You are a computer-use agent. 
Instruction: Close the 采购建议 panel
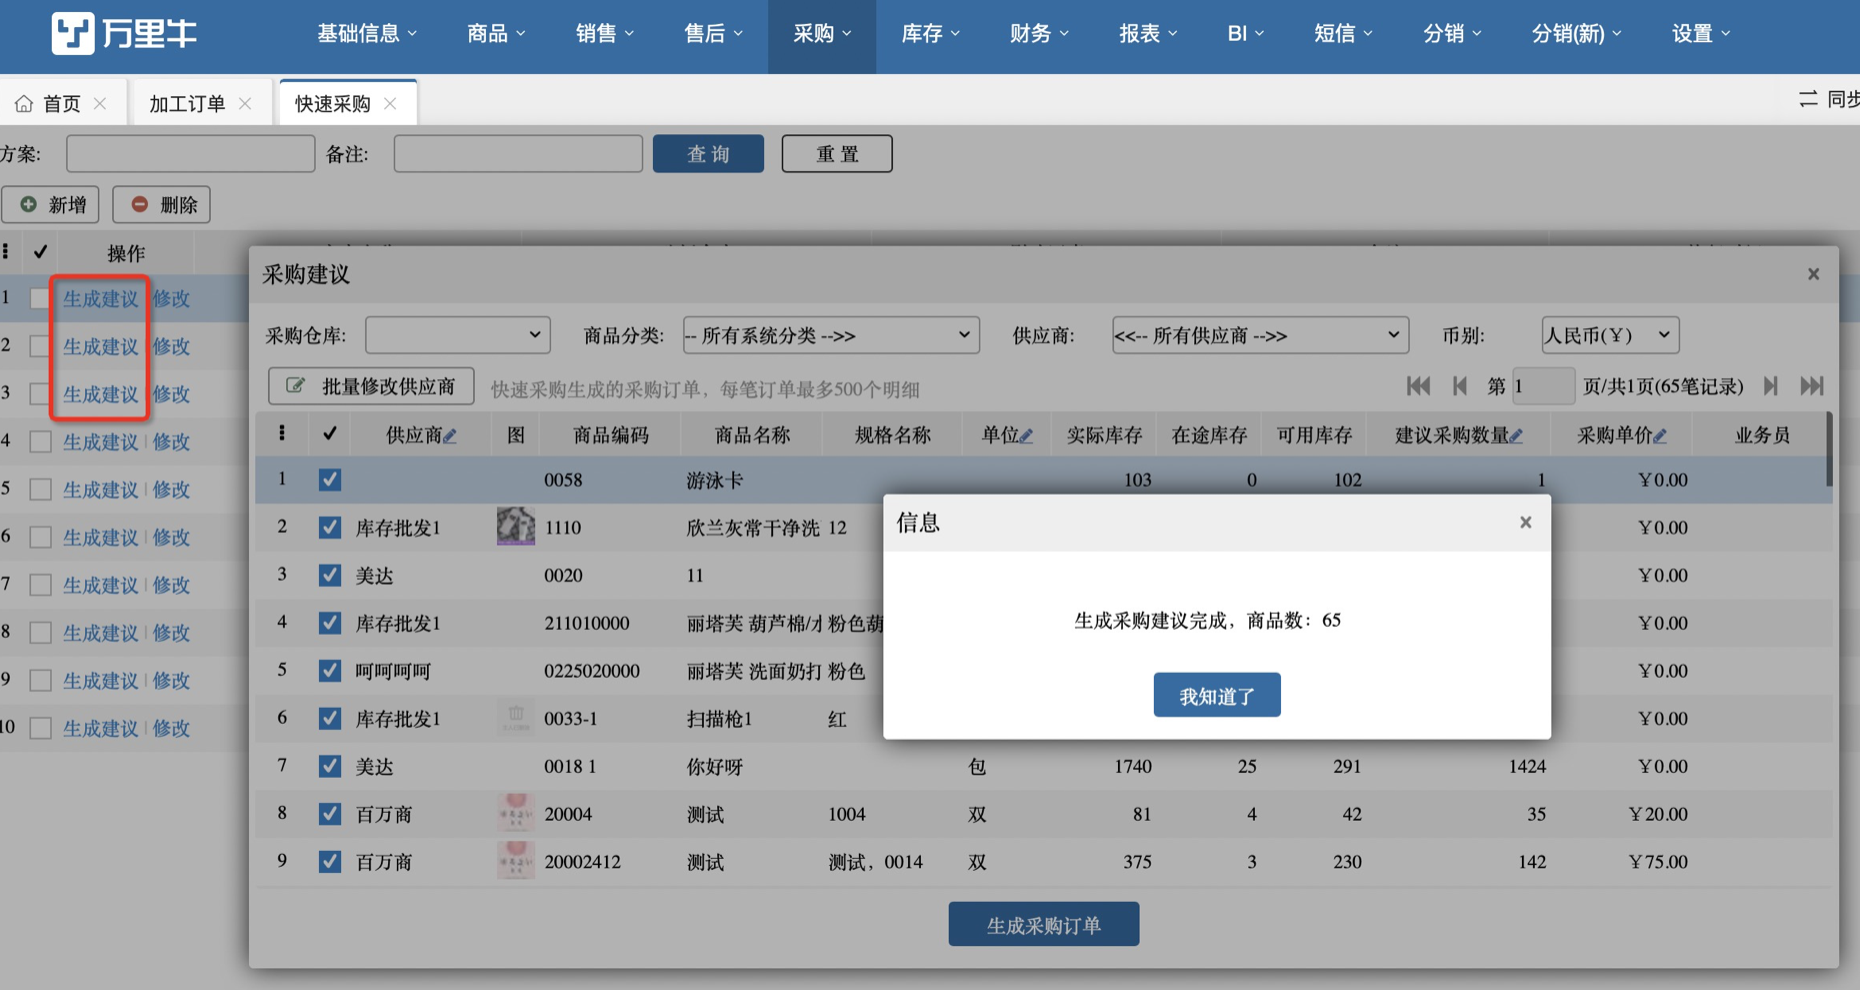coord(1813,274)
